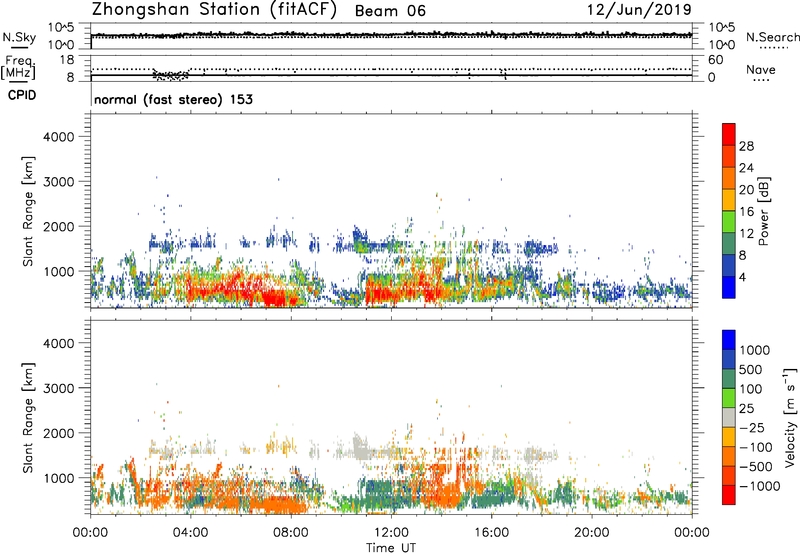This screenshot has height=554, width=800.
Task: Click the '16' label on power colorbar
Action: pos(746,212)
